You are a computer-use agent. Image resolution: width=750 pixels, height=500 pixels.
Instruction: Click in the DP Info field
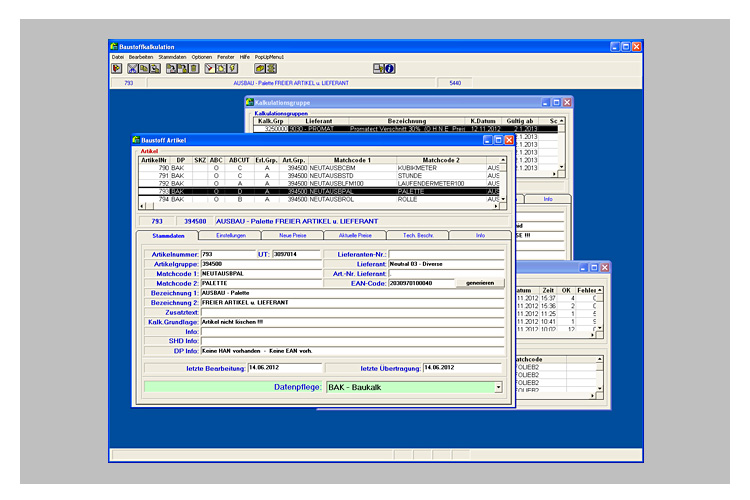pyautogui.click(x=353, y=351)
